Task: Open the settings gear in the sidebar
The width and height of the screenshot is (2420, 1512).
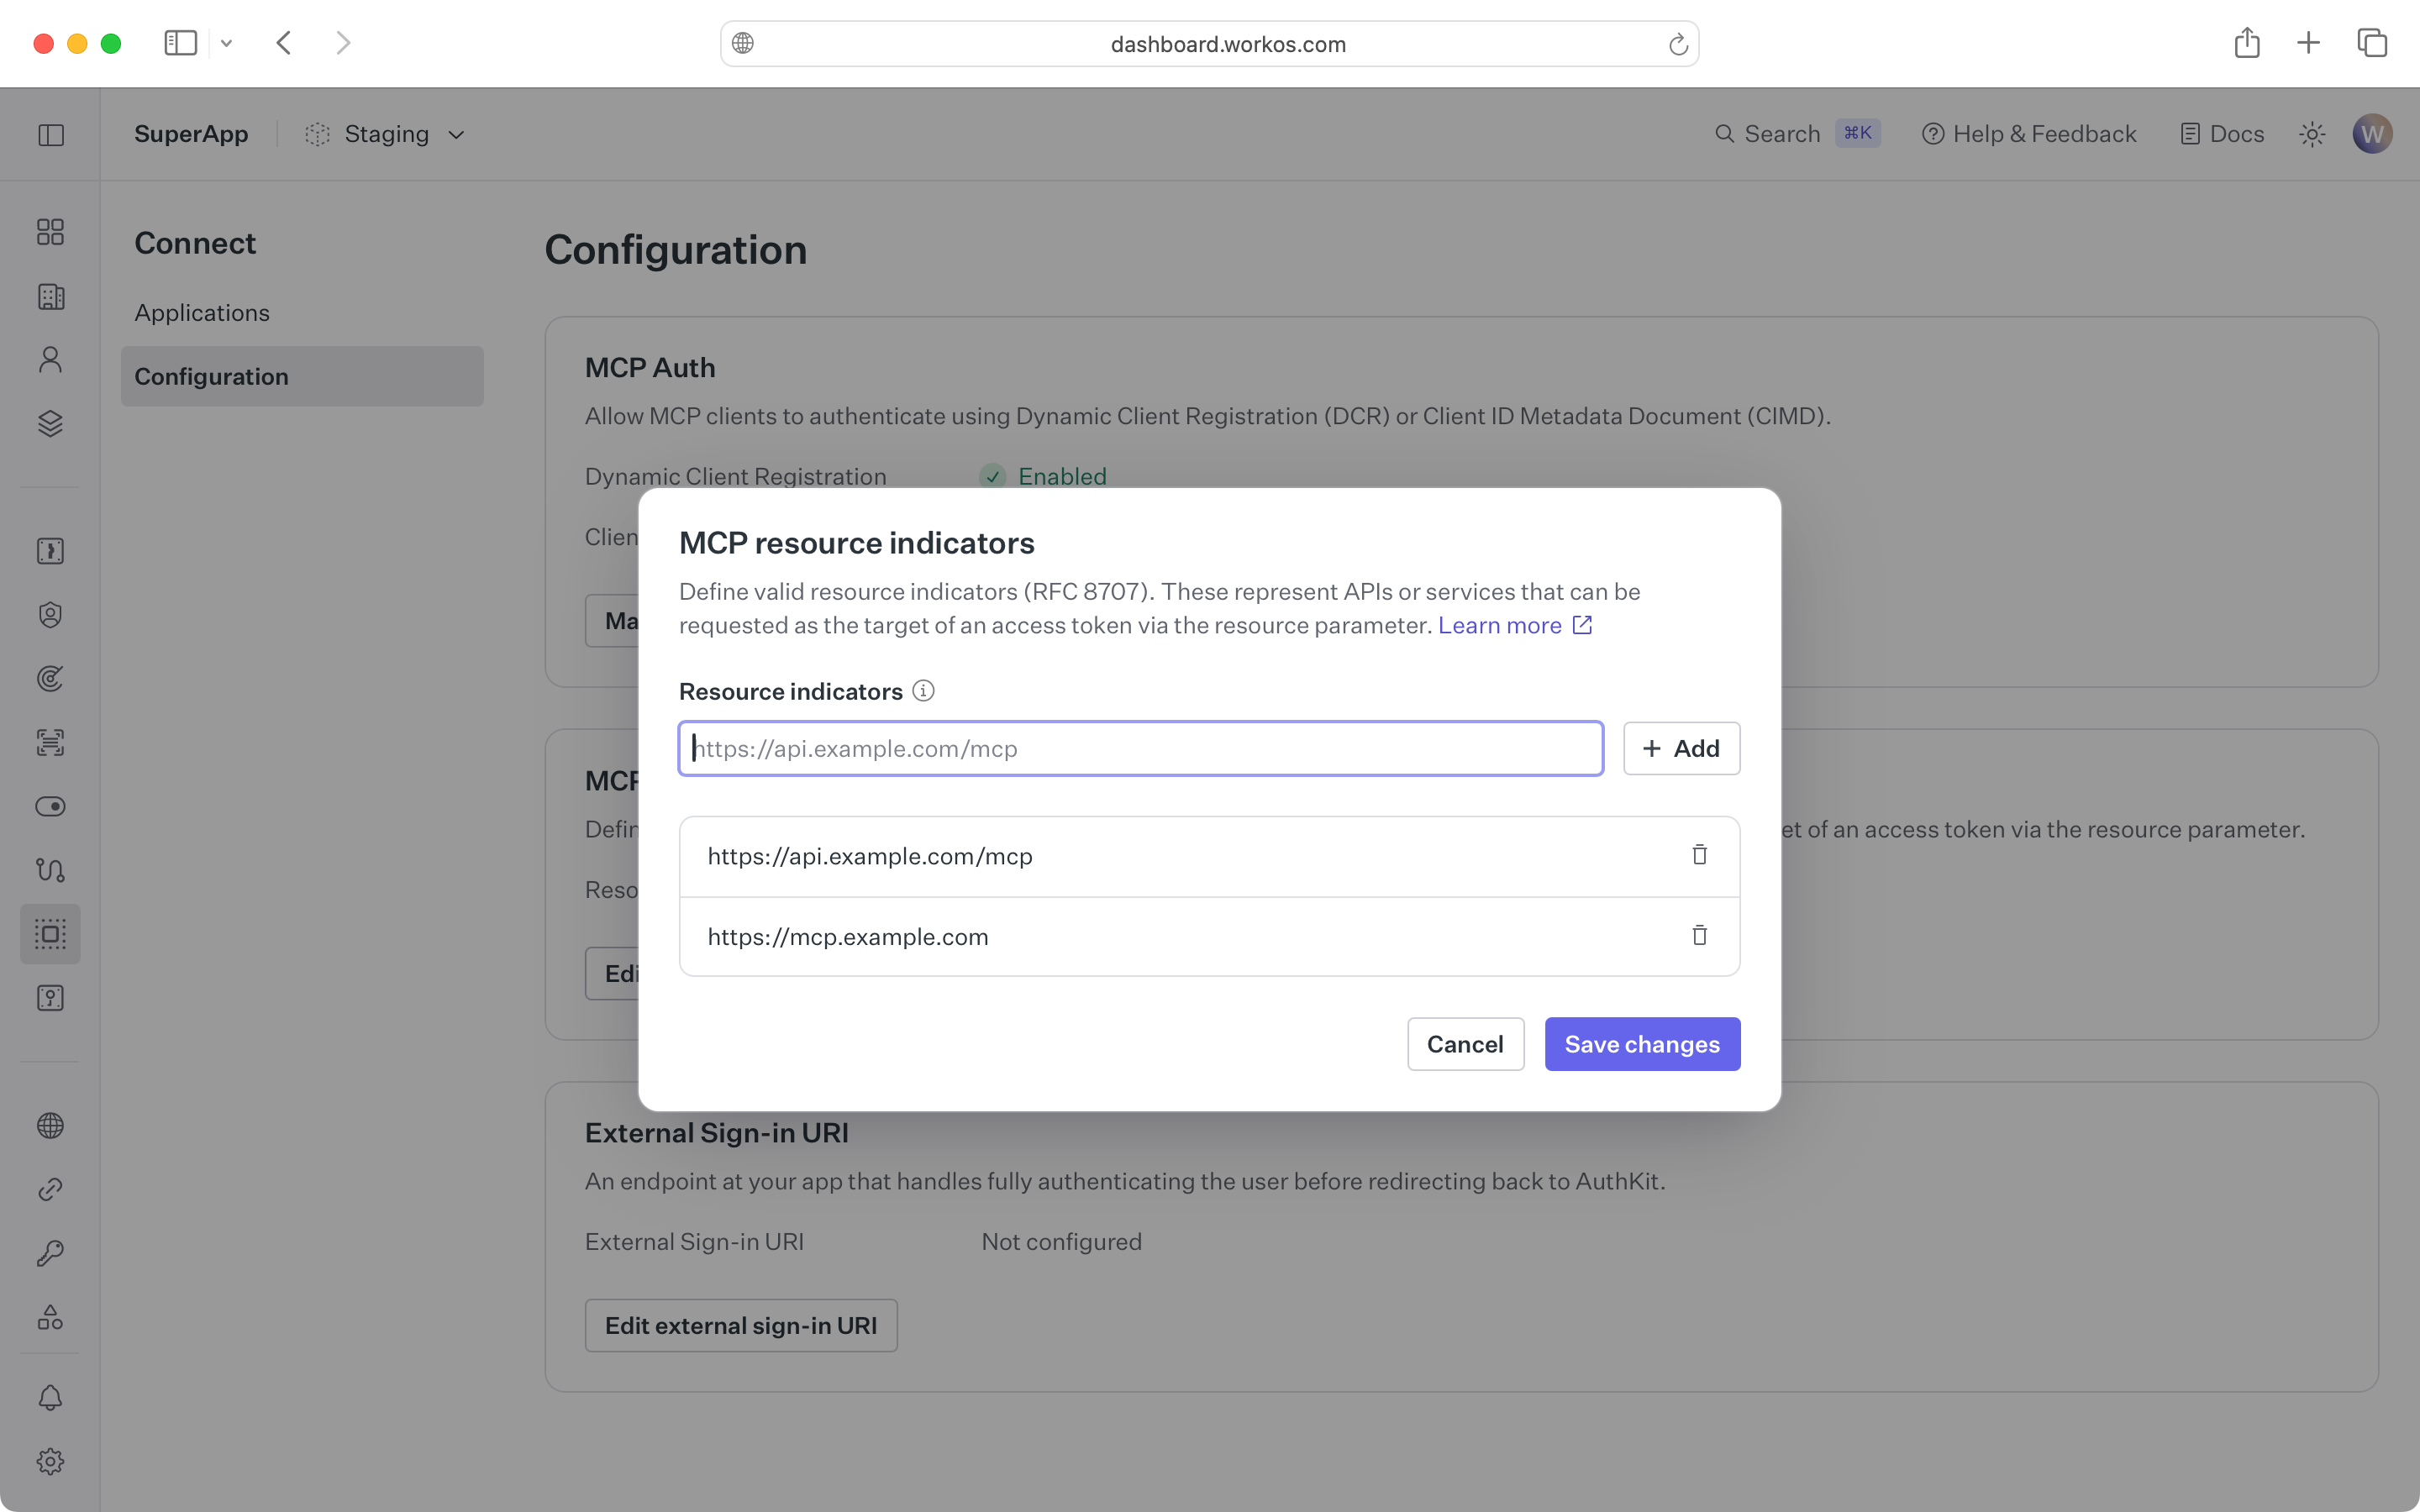Action: pyautogui.click(x=50, y=1461)
